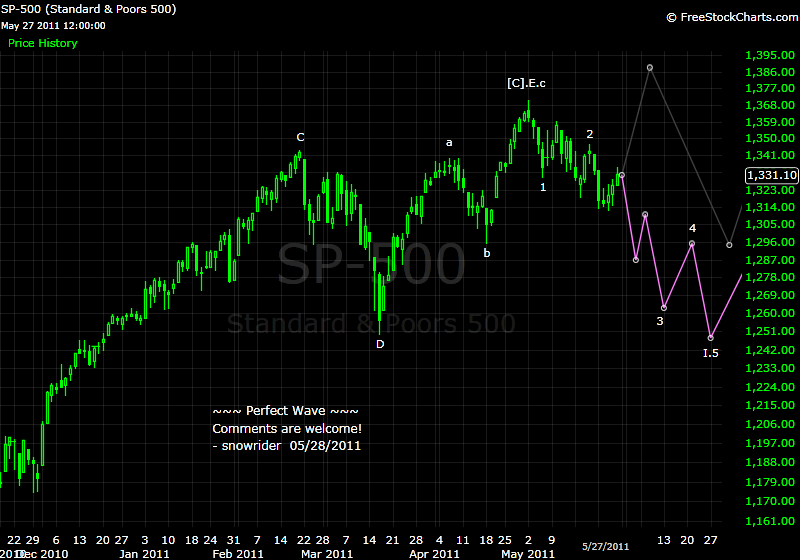Click the pink projection node above I.5 label

click(711, 338)
